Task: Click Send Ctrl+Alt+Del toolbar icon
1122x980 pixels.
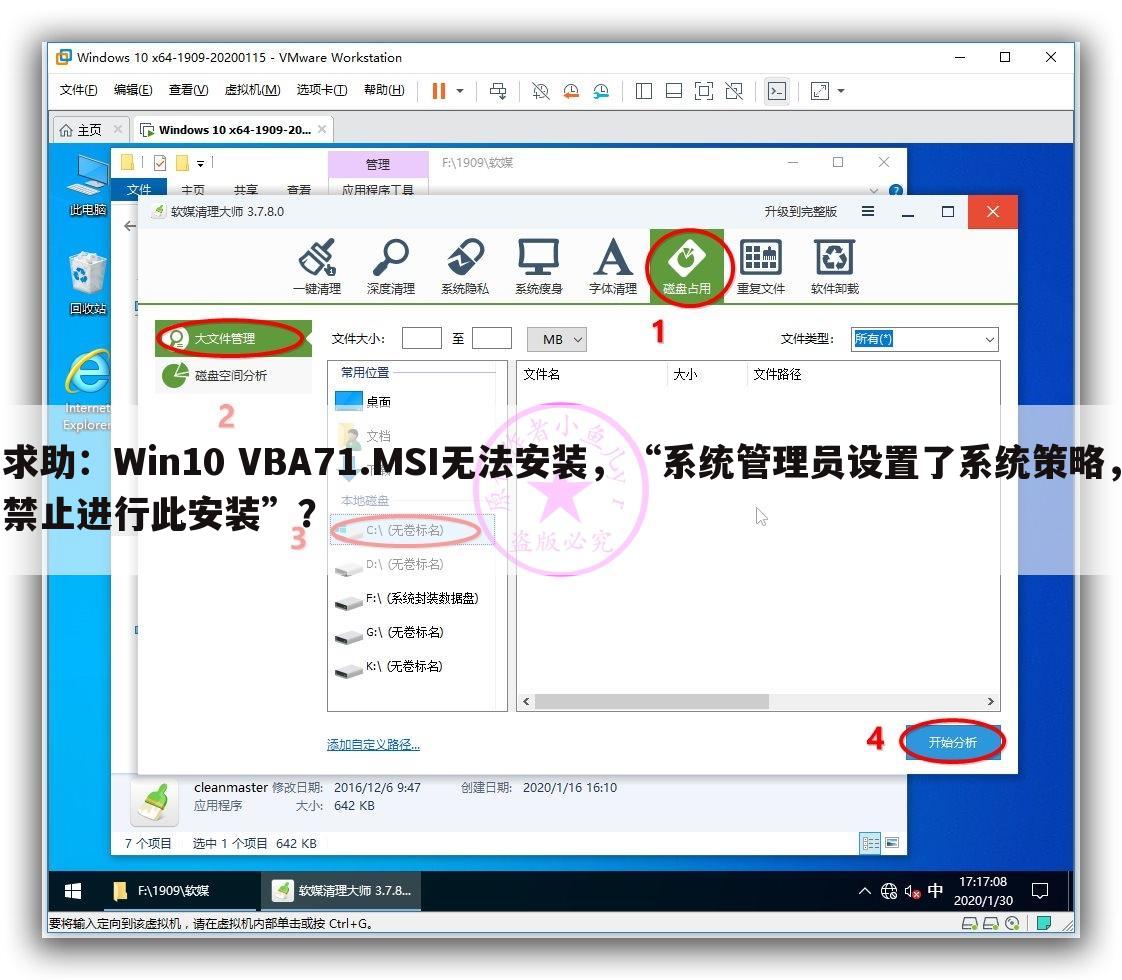Action: 498,91
